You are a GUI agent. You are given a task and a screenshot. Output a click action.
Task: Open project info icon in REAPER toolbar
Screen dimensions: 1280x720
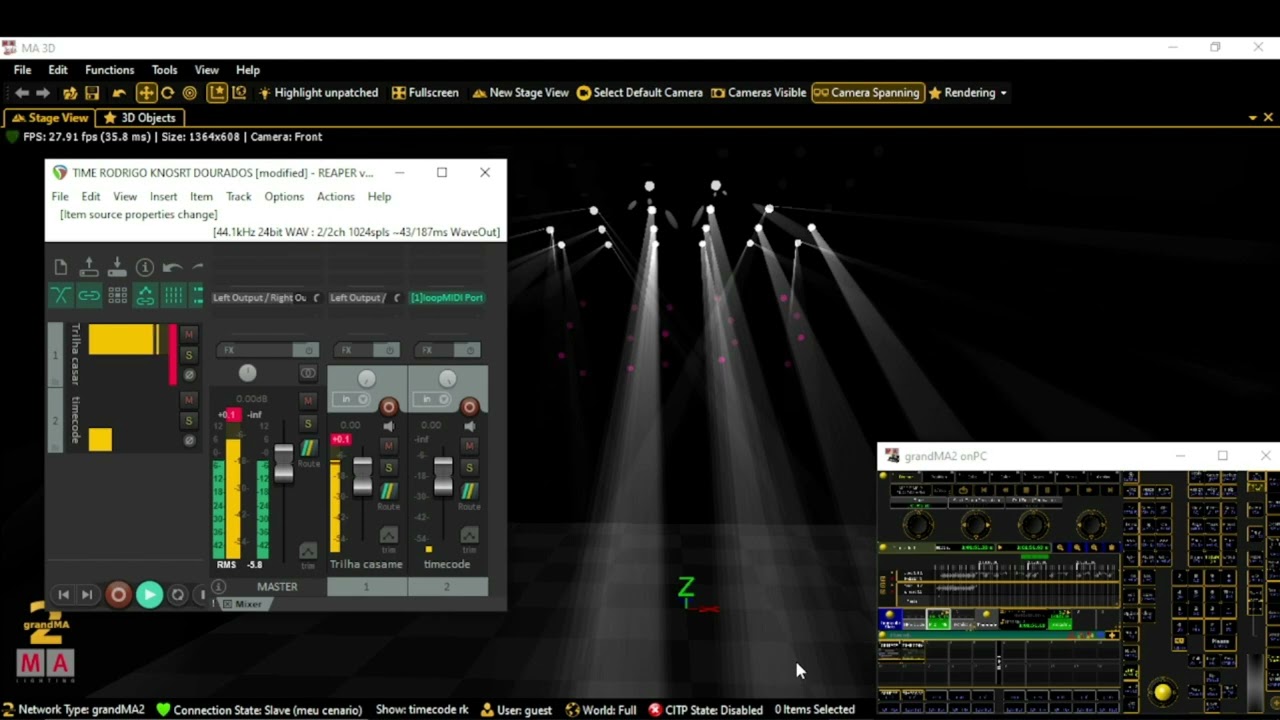click(145, 267)
